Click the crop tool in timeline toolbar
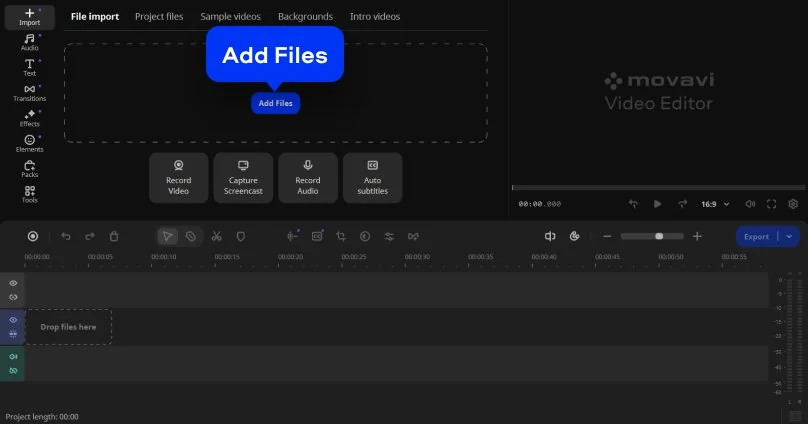 pos(341,236)
